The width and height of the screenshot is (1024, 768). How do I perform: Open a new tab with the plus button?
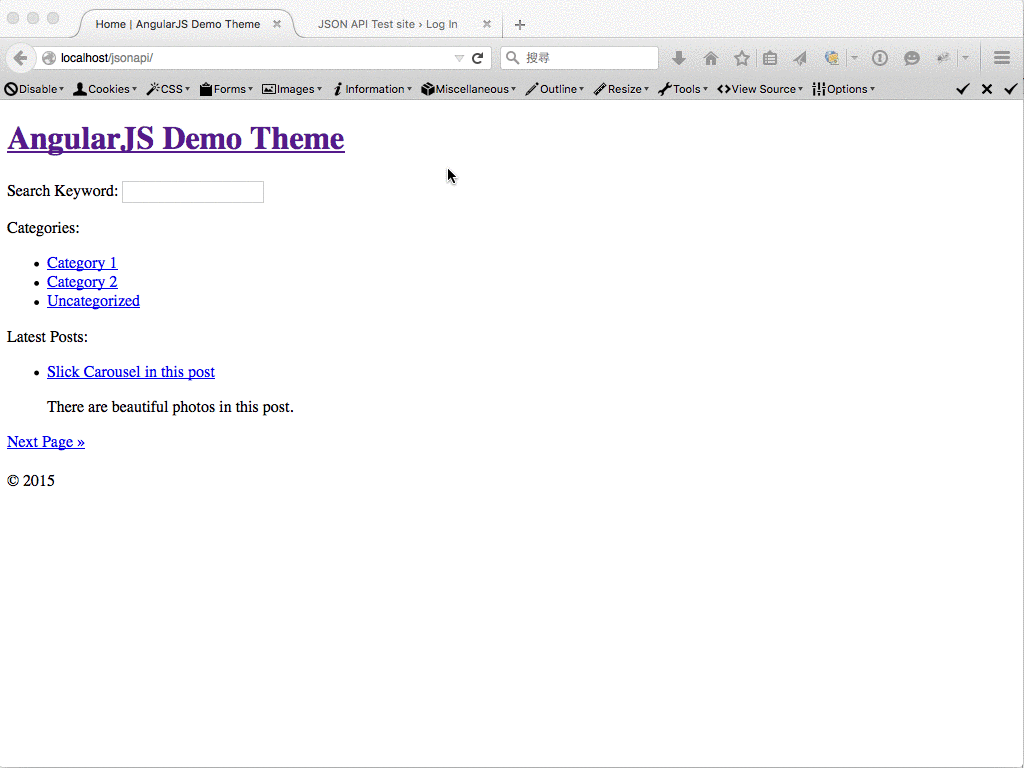(x=520, y=25)
